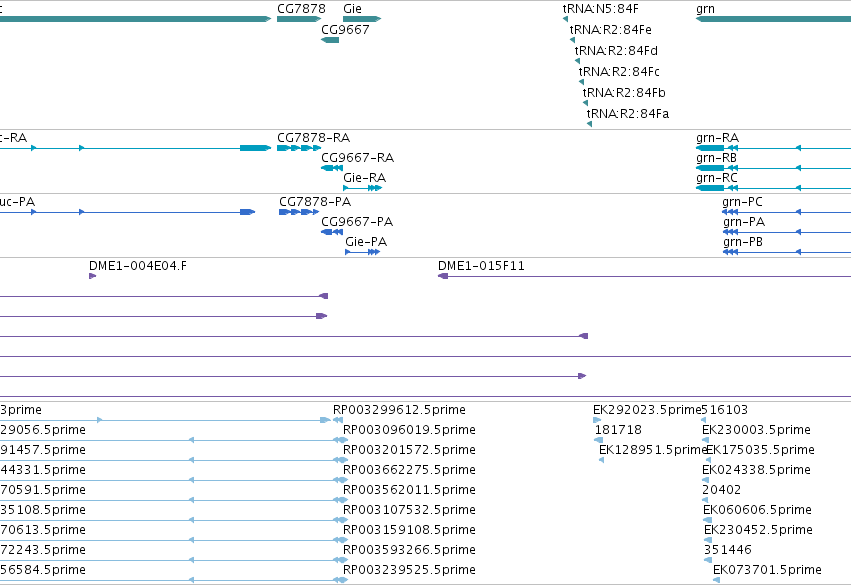This screenshot has height=585, width=851.
Task: Select the CG7878 gene bar
Action: pyautogui.click(x=299, y=19)
